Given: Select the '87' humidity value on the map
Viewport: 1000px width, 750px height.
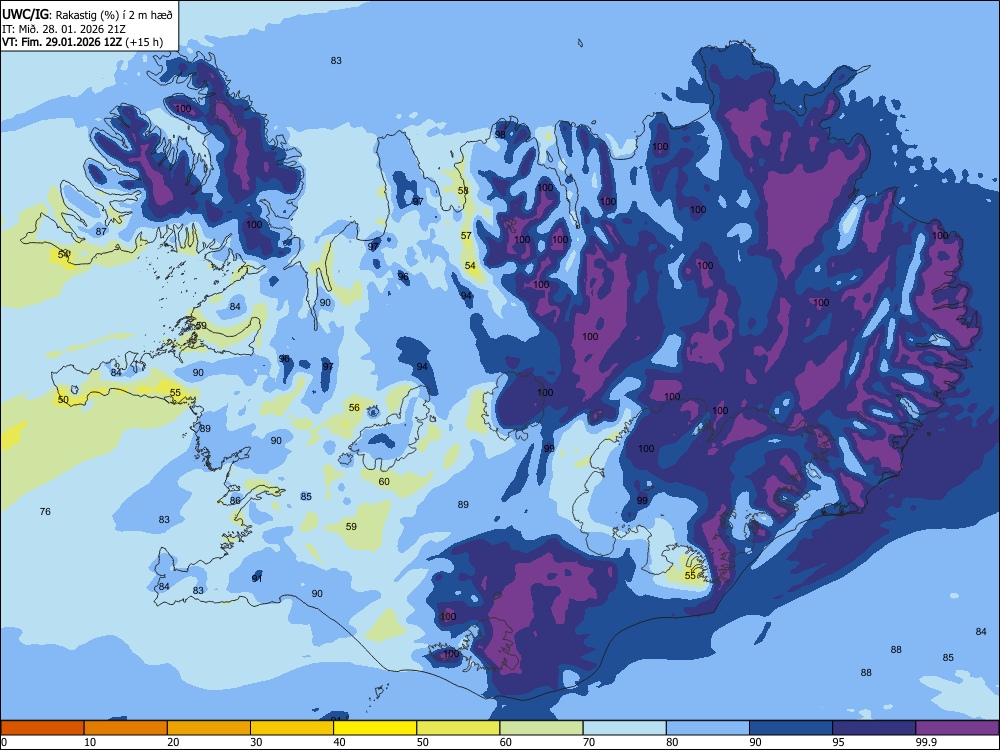Looking at the screenshot, I should 101,231.
